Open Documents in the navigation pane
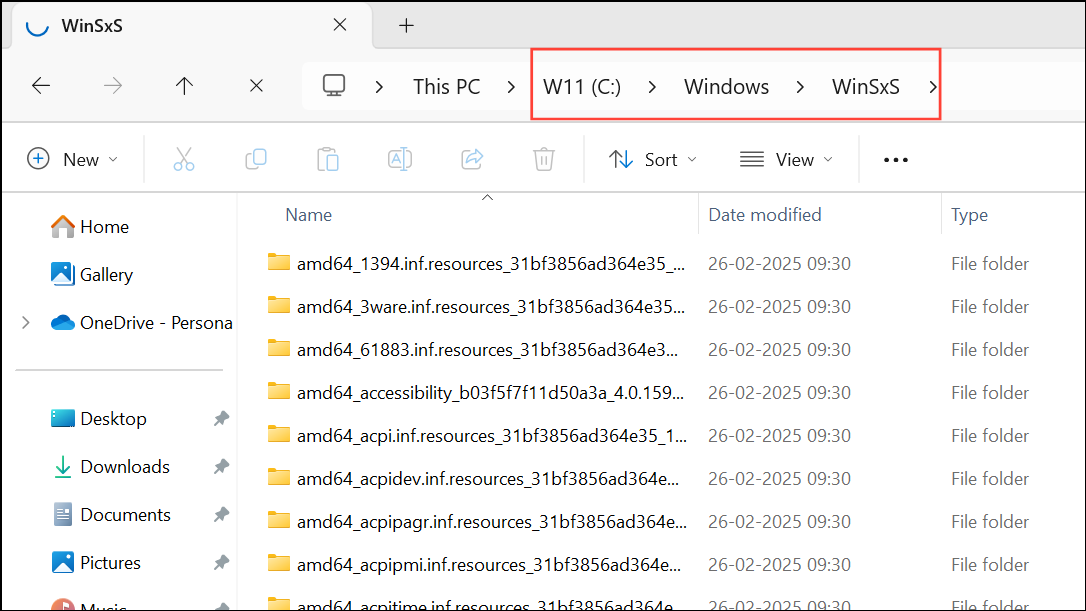 112,515
